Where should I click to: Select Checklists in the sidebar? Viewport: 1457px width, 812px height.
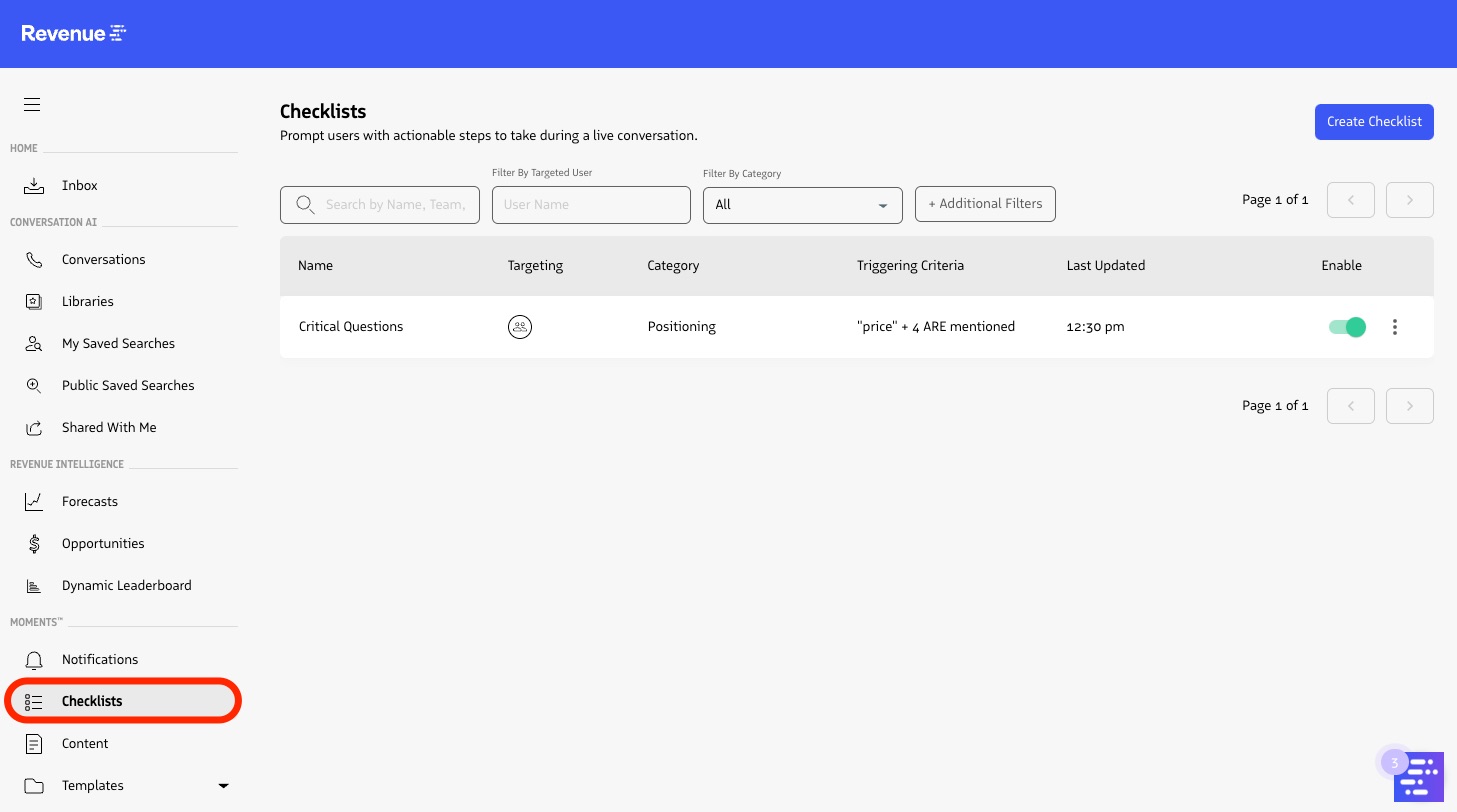(124, 701)
